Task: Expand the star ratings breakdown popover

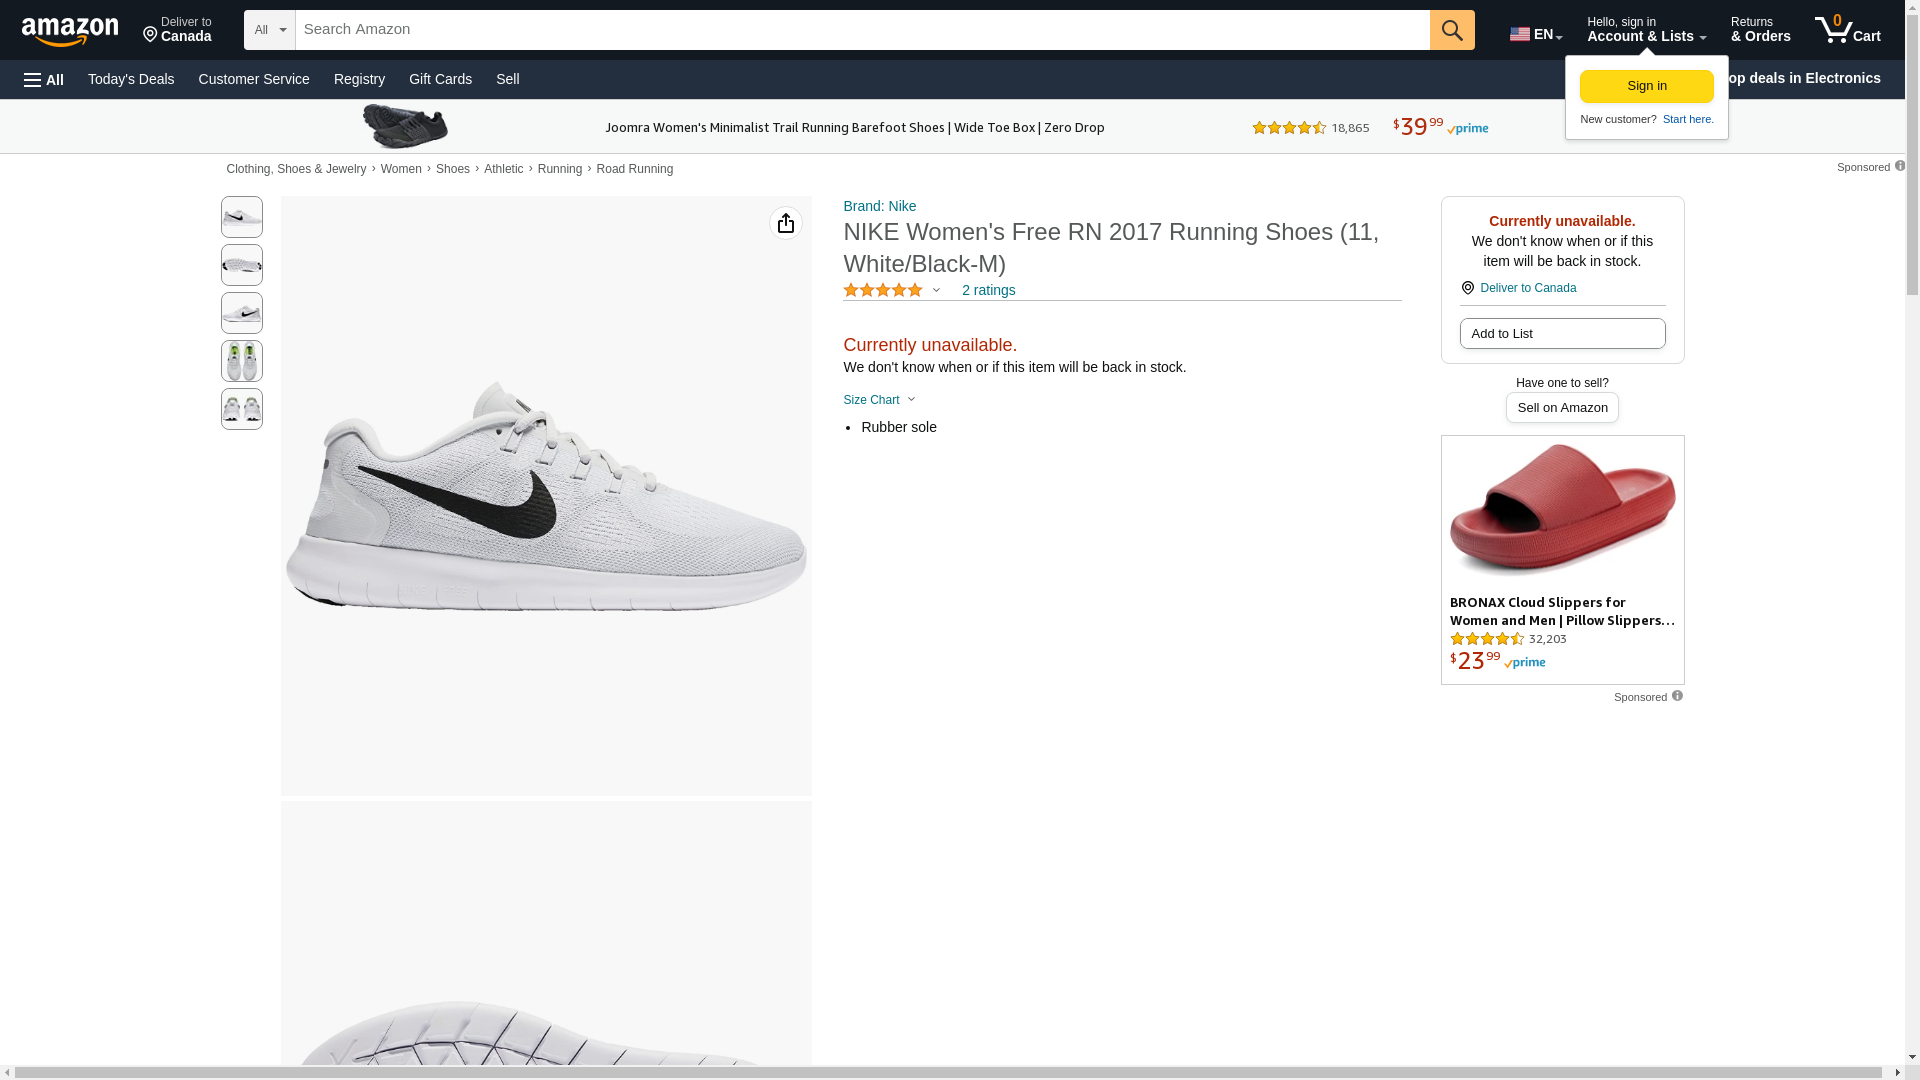Action: pyautogui.click(x=936, y=290)
